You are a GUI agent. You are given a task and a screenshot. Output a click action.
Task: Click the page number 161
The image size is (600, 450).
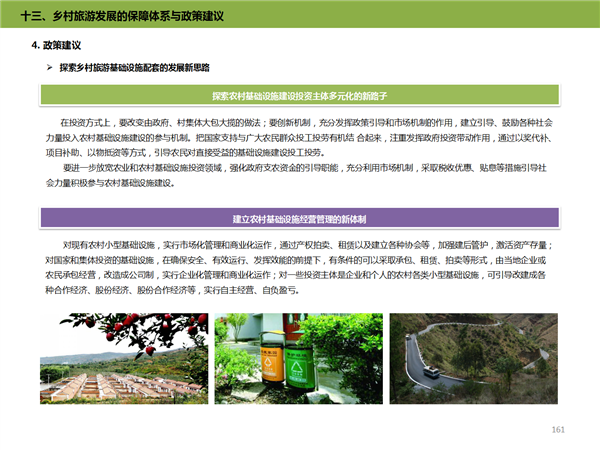[x=559, y=430]
